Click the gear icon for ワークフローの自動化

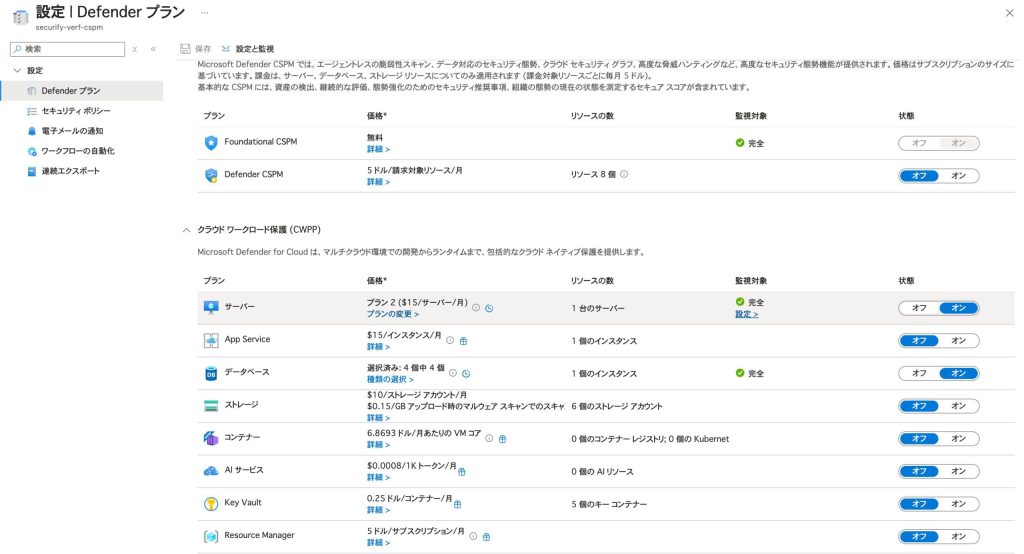tap(32, 151)
